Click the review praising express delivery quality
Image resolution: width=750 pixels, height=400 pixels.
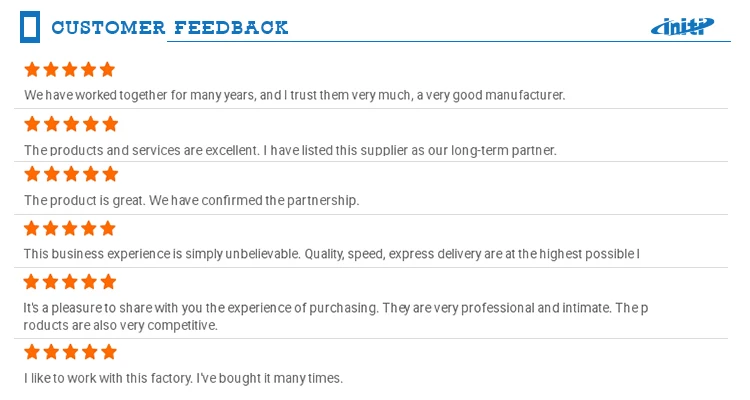coord(331,254)
